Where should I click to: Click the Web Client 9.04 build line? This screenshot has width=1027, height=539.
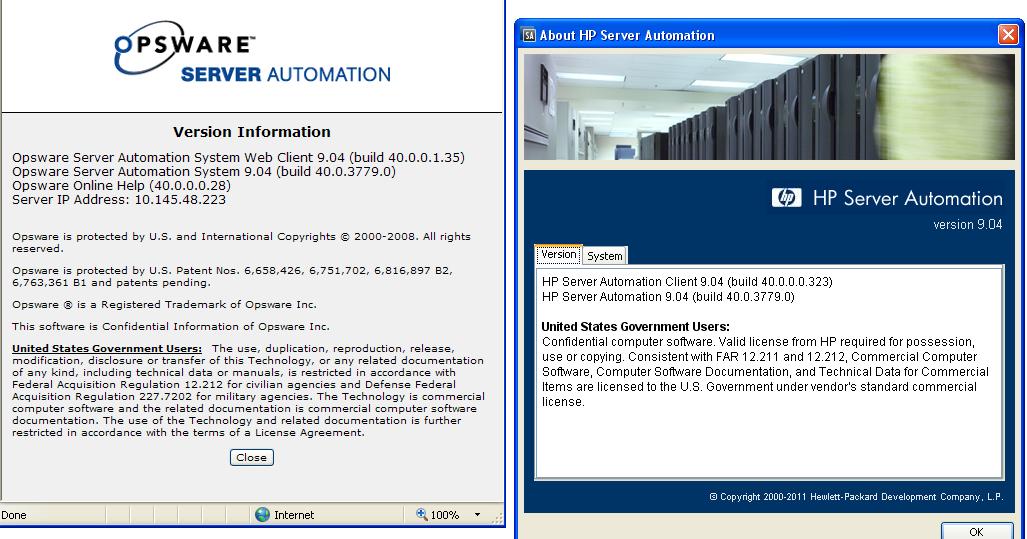click(x=238, y=157)
